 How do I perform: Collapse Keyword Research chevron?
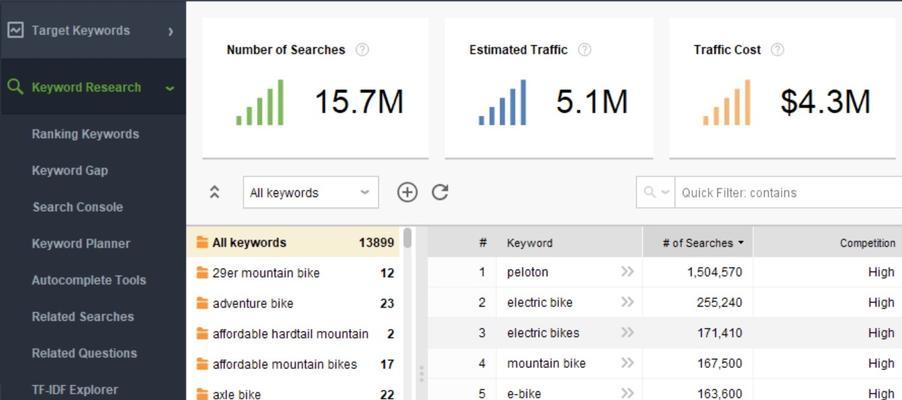[170, 89]
